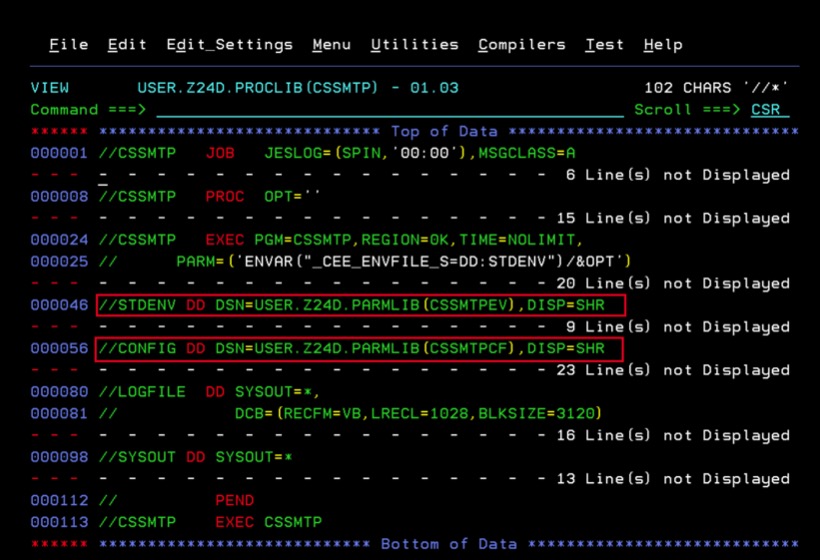Click the '15 Line(s) not Displayed' excluded row
The image size is (820, 560).
point(411,218)
